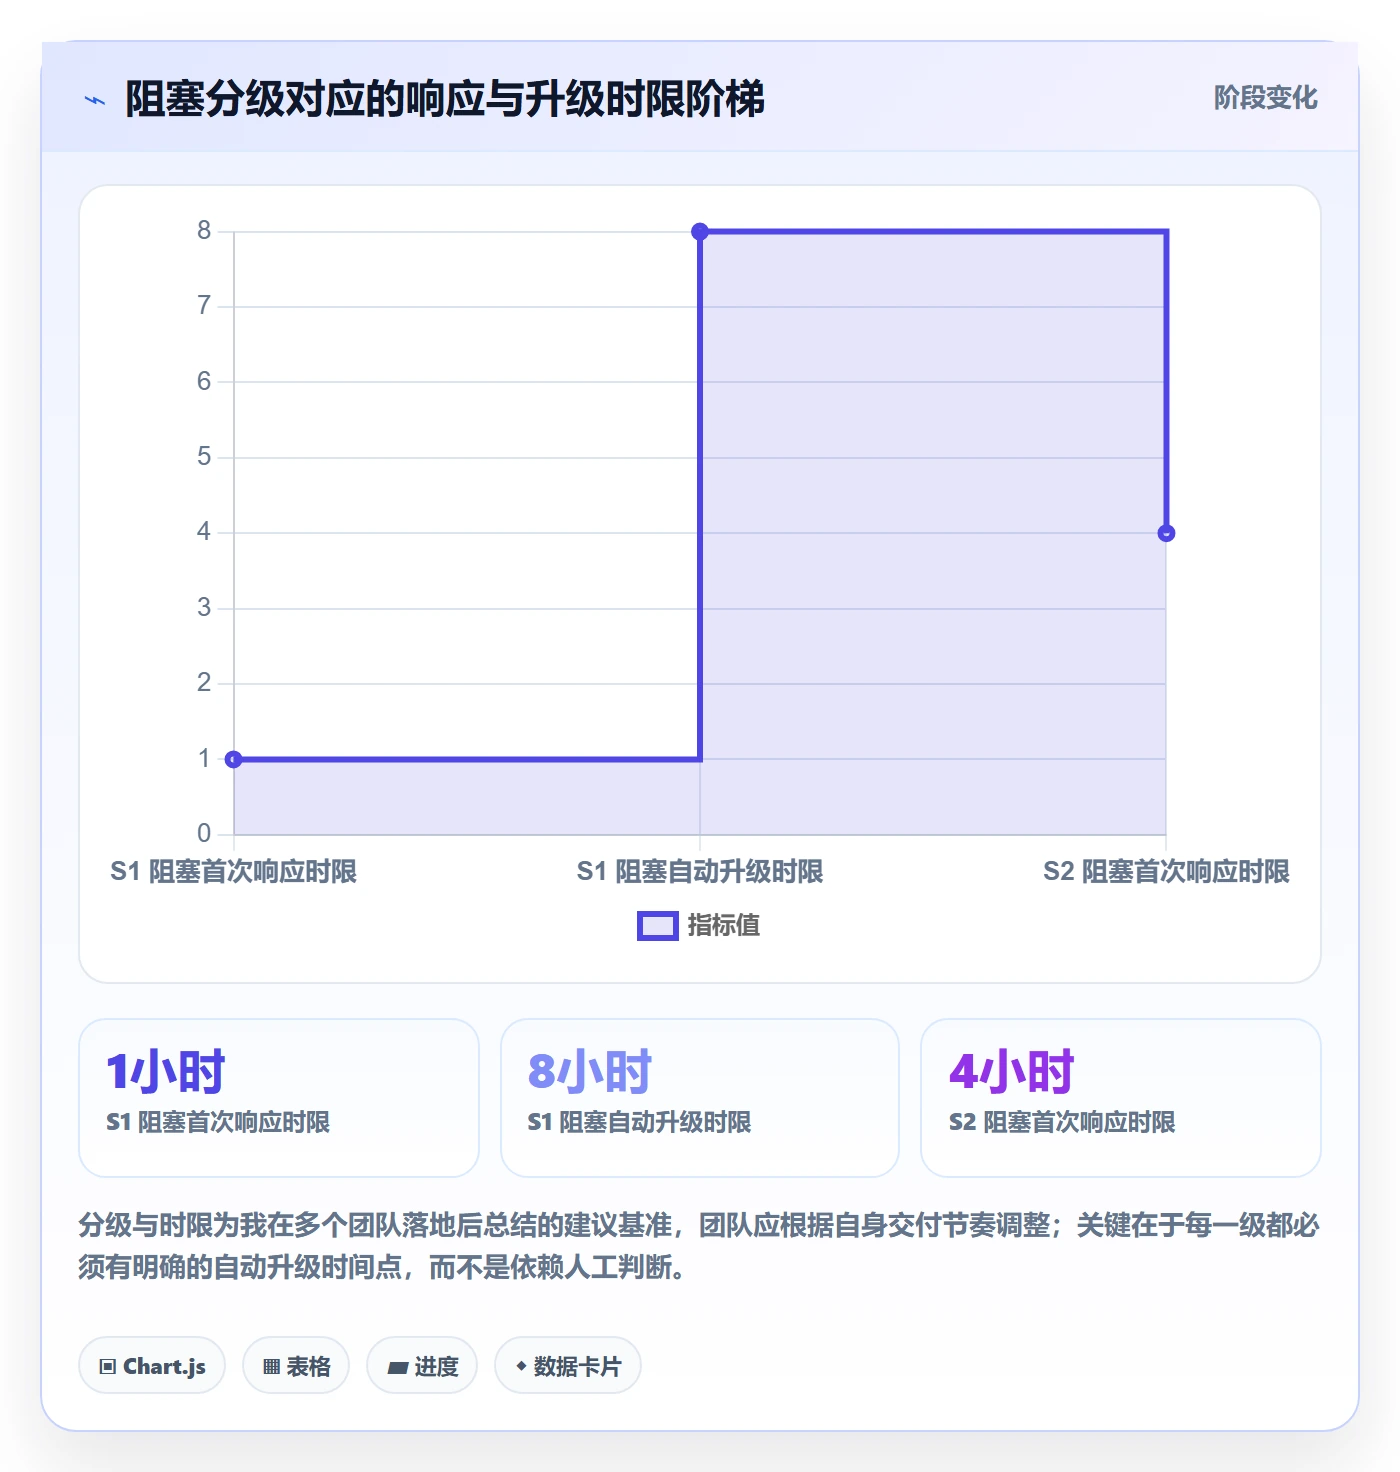The width and height of the screenshot is (1400, 1472).
Task: Click the data point at value 4
Action: pos(1166,533)
